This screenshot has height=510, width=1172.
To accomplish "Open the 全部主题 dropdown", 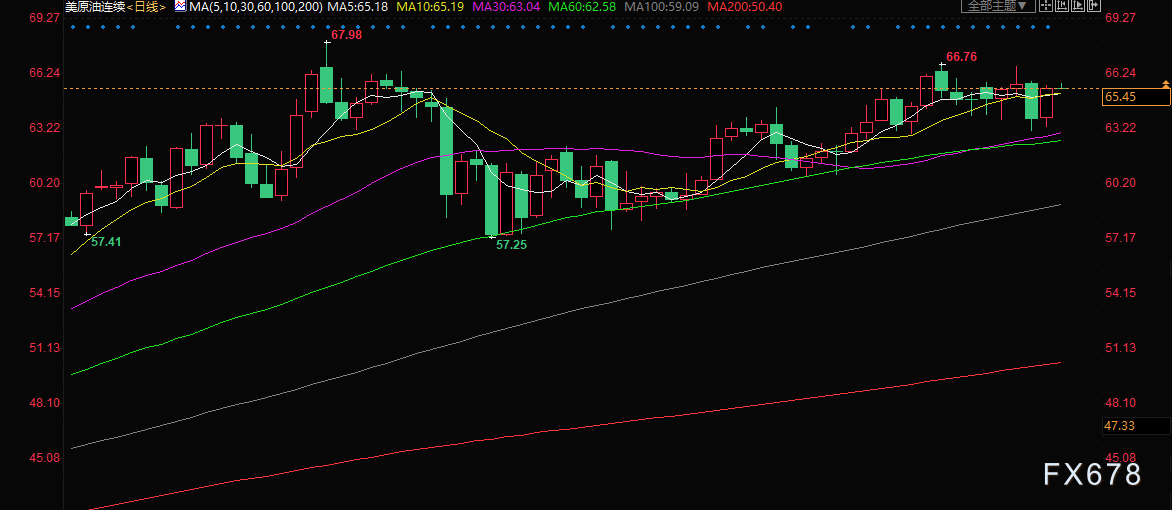I will [999, 6].
